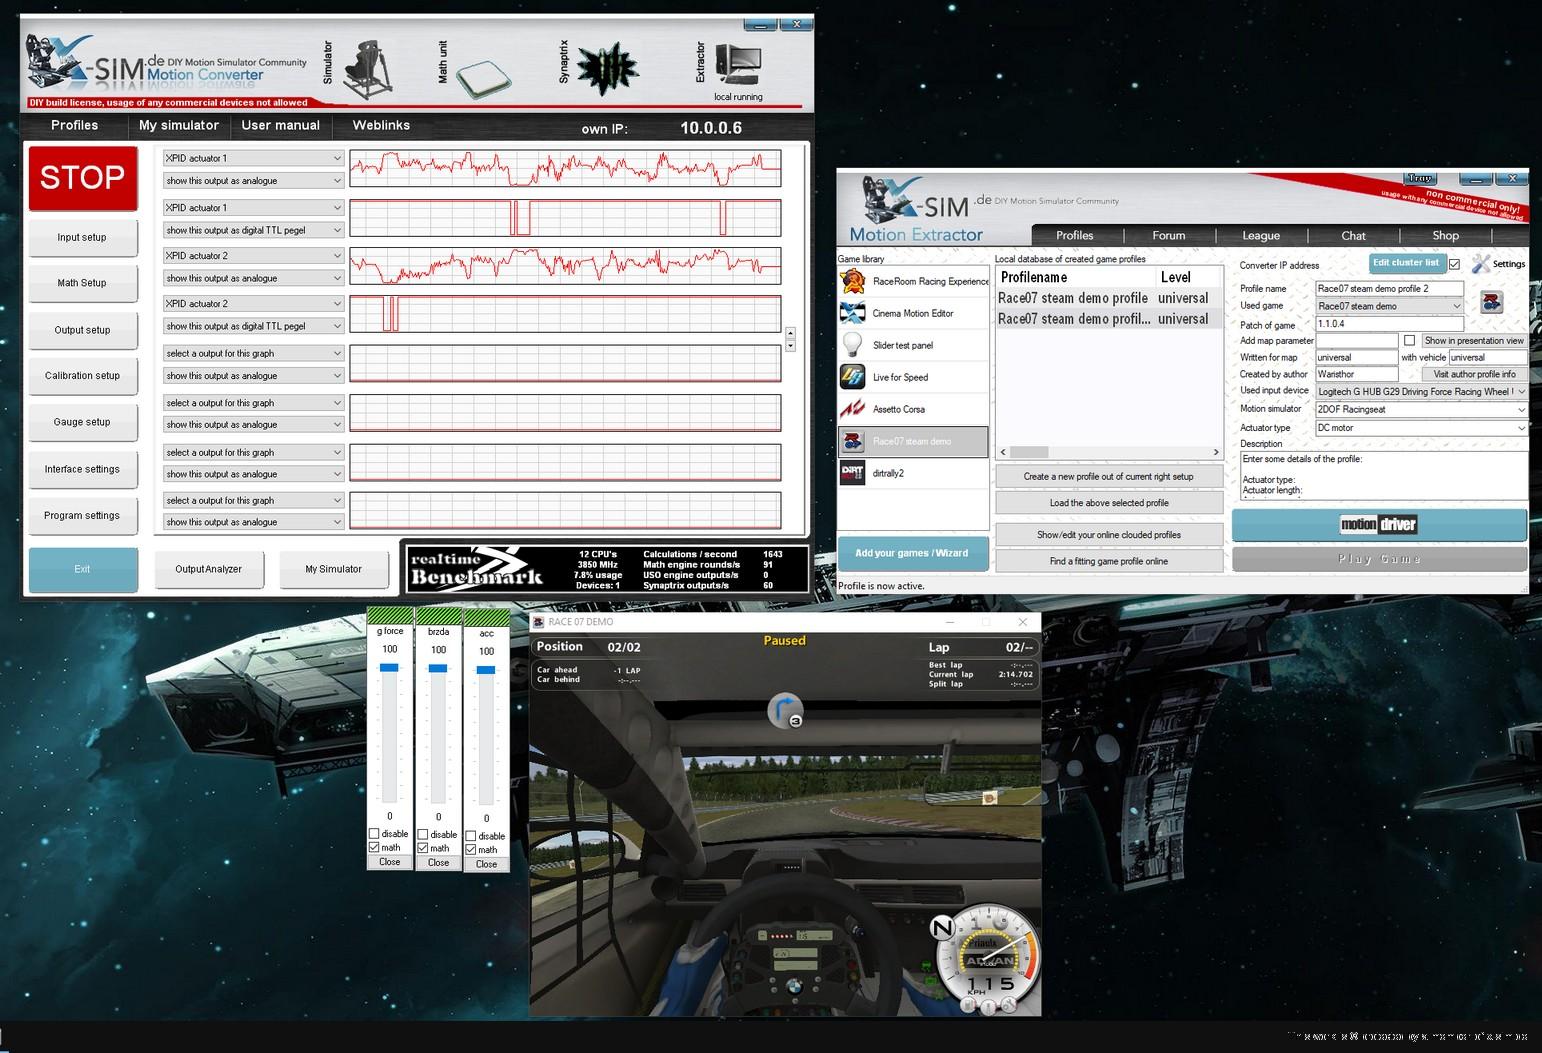Click Load the above selected profile
The height and width of the screenshot is (1053, 1542).
pos(1108,503)
